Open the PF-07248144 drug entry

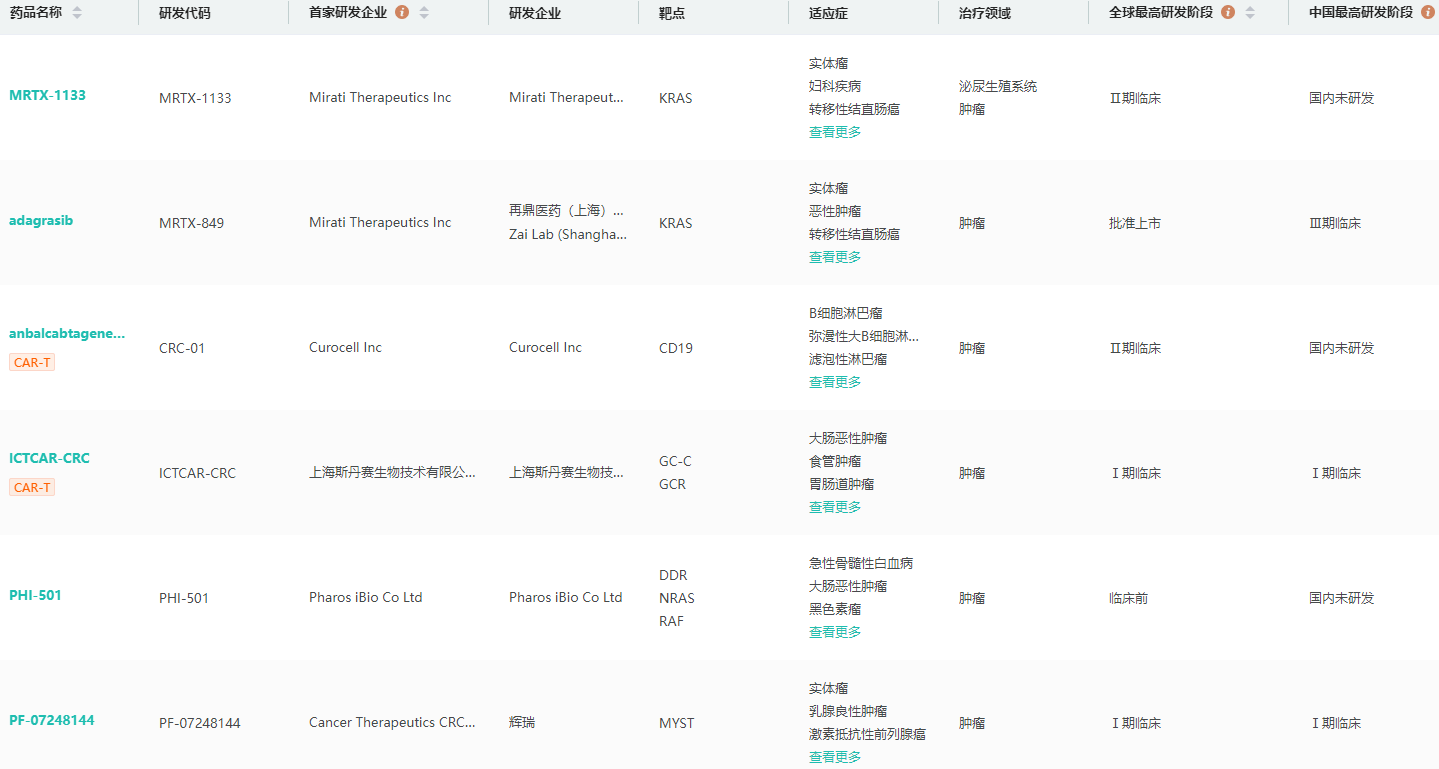[x=52, y=720]
